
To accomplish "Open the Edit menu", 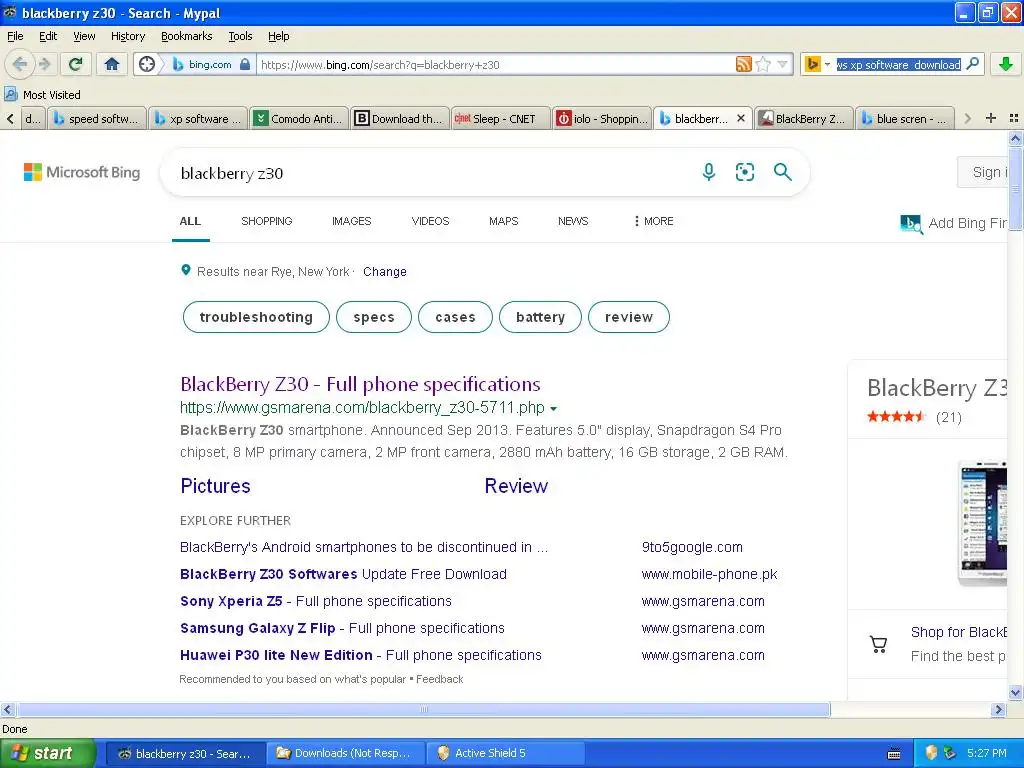I will [x=48, y=36].
